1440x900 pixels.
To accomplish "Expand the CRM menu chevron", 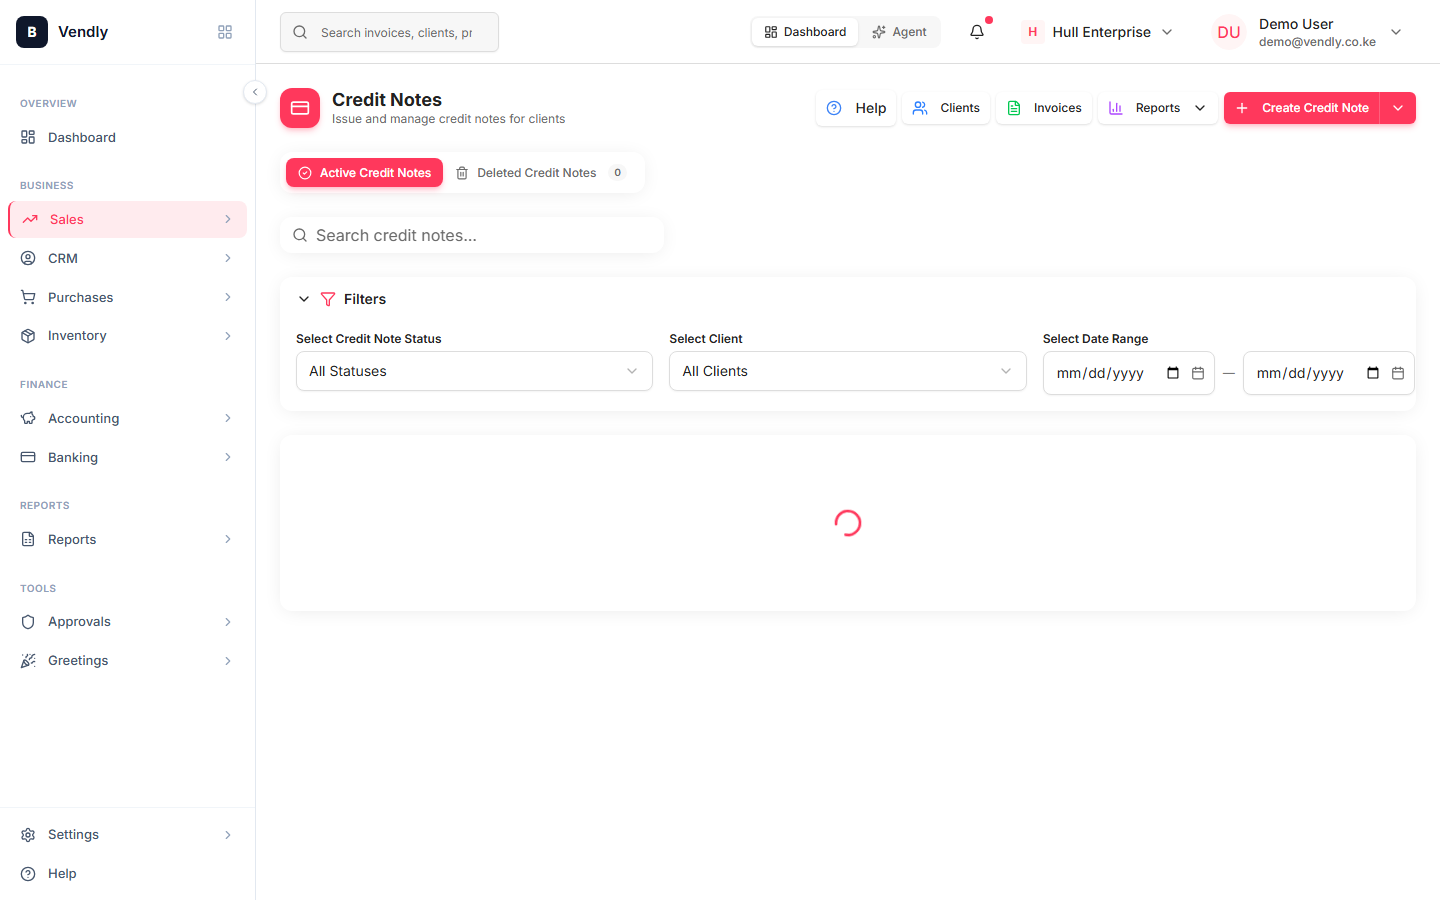I will [228, 258].
